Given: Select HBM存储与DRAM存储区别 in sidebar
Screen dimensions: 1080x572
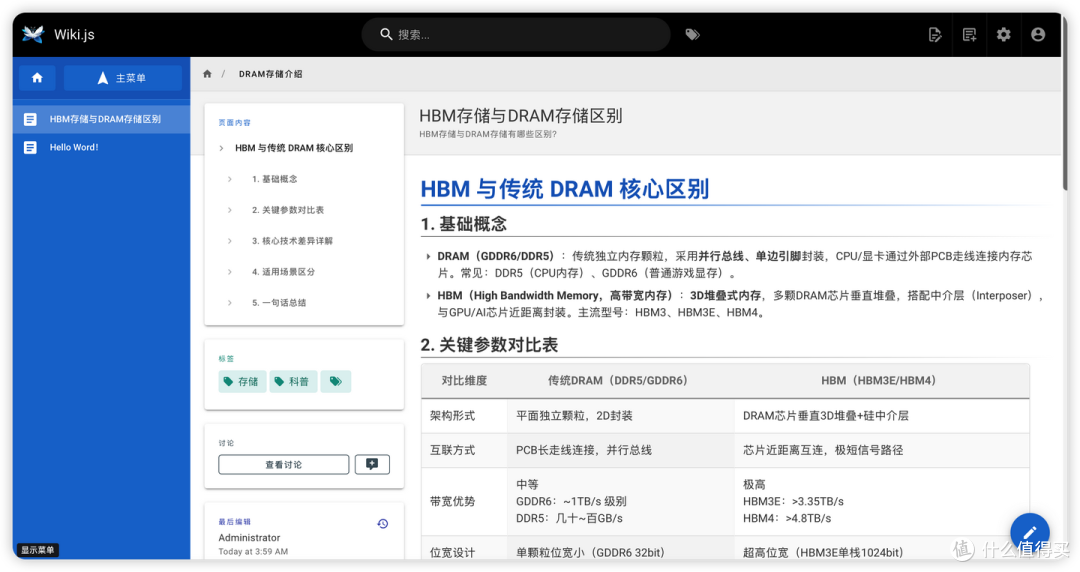Looking at the screenshot, I should point(101,119).
